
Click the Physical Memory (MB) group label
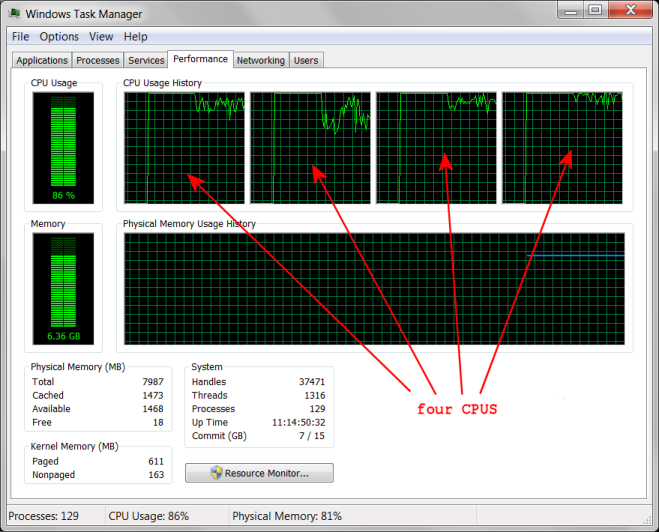point(78,367)
